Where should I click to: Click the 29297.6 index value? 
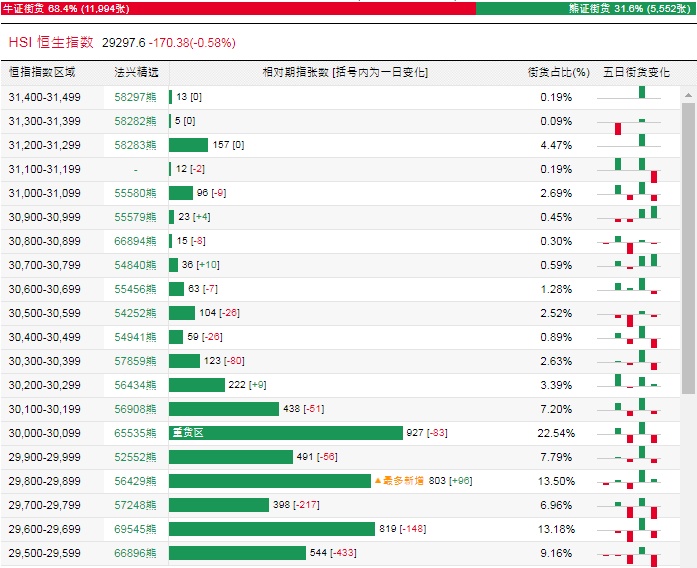(124, 43)
